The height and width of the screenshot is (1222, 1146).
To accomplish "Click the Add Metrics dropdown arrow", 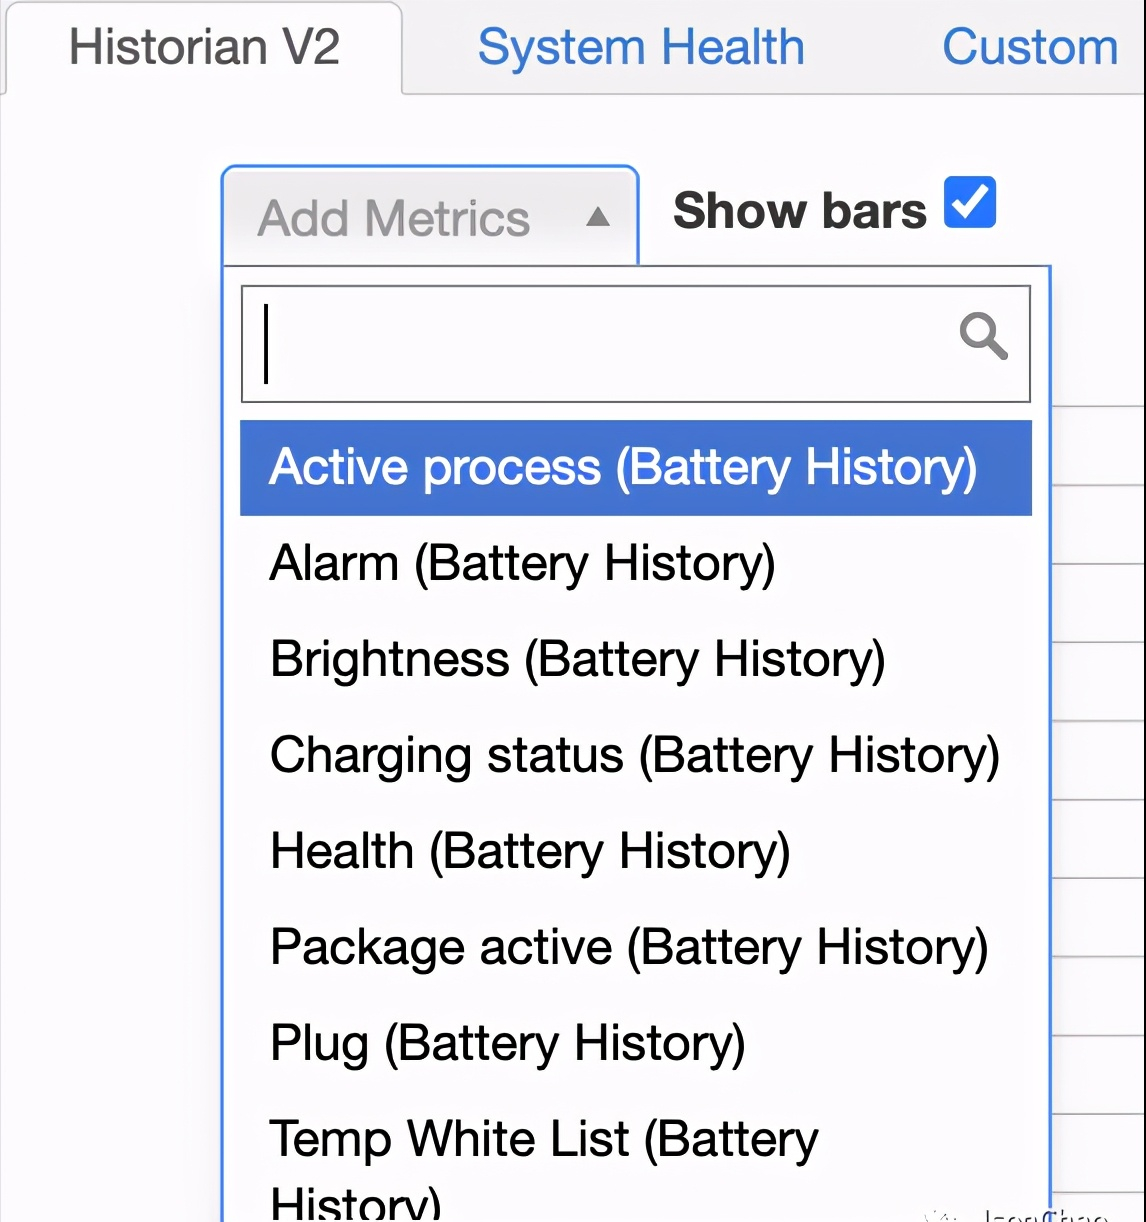I will 598,217.
